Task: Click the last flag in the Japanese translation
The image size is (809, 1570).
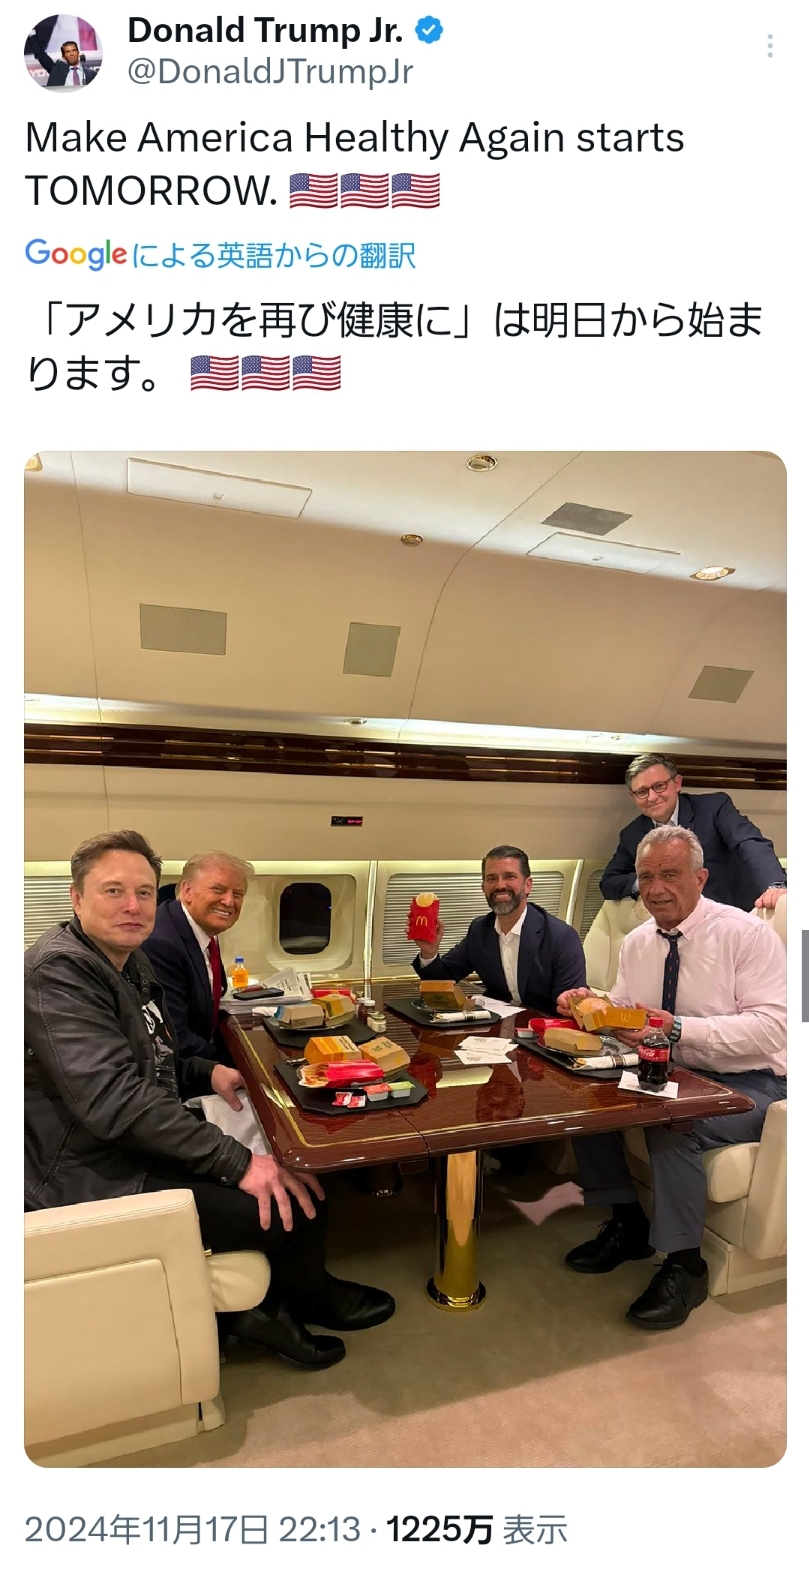Action: [317, 372]
